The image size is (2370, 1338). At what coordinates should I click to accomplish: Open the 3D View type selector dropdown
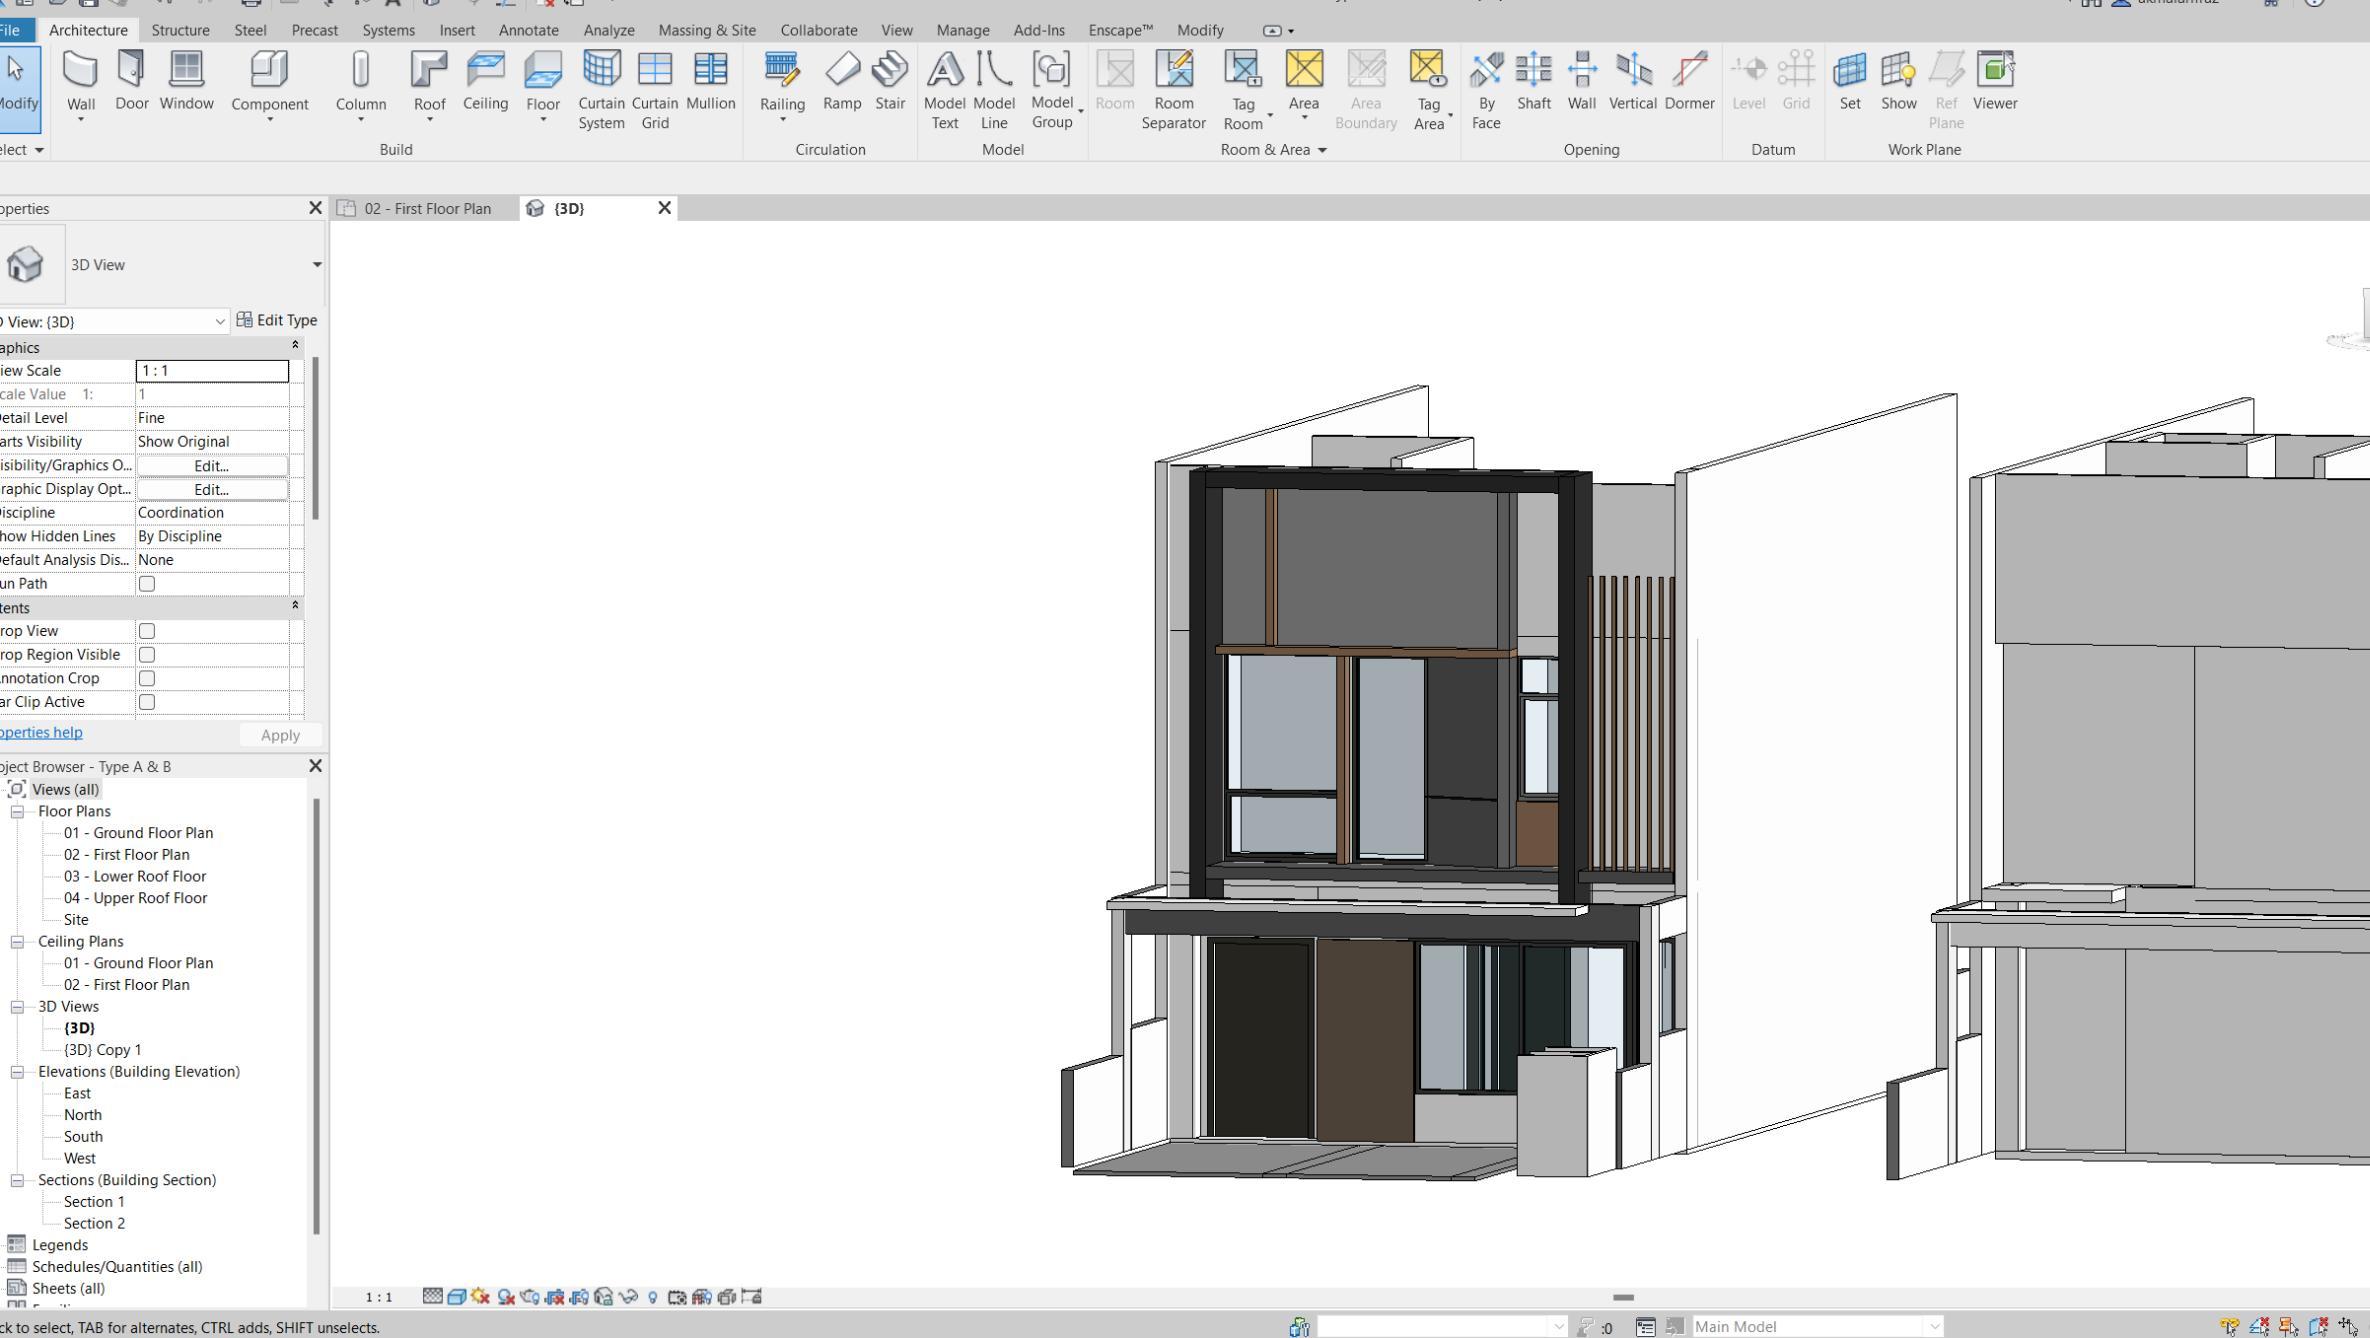click(x=317, y=265)
